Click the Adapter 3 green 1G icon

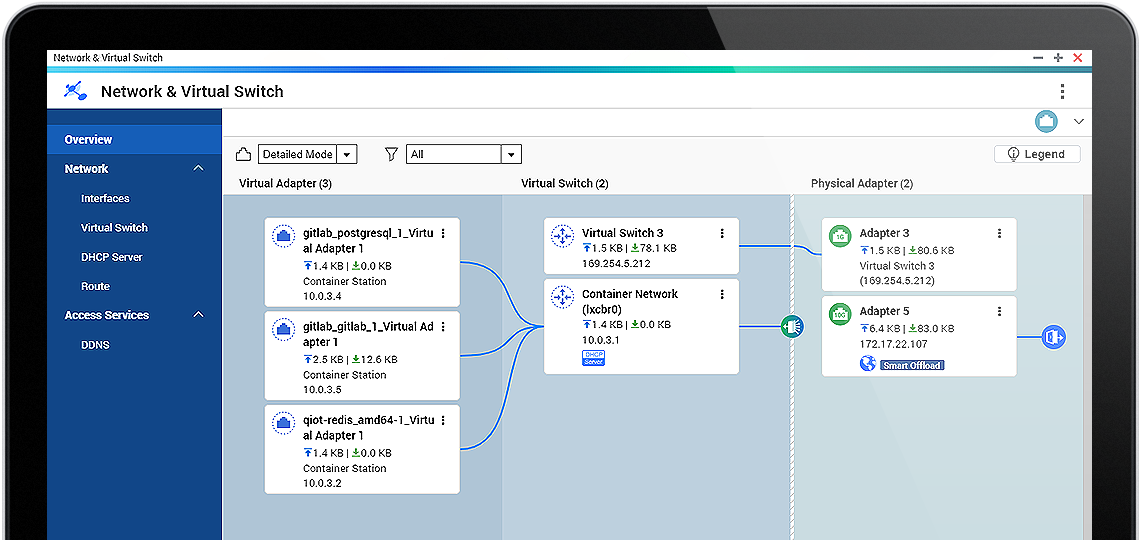(840, 237)
